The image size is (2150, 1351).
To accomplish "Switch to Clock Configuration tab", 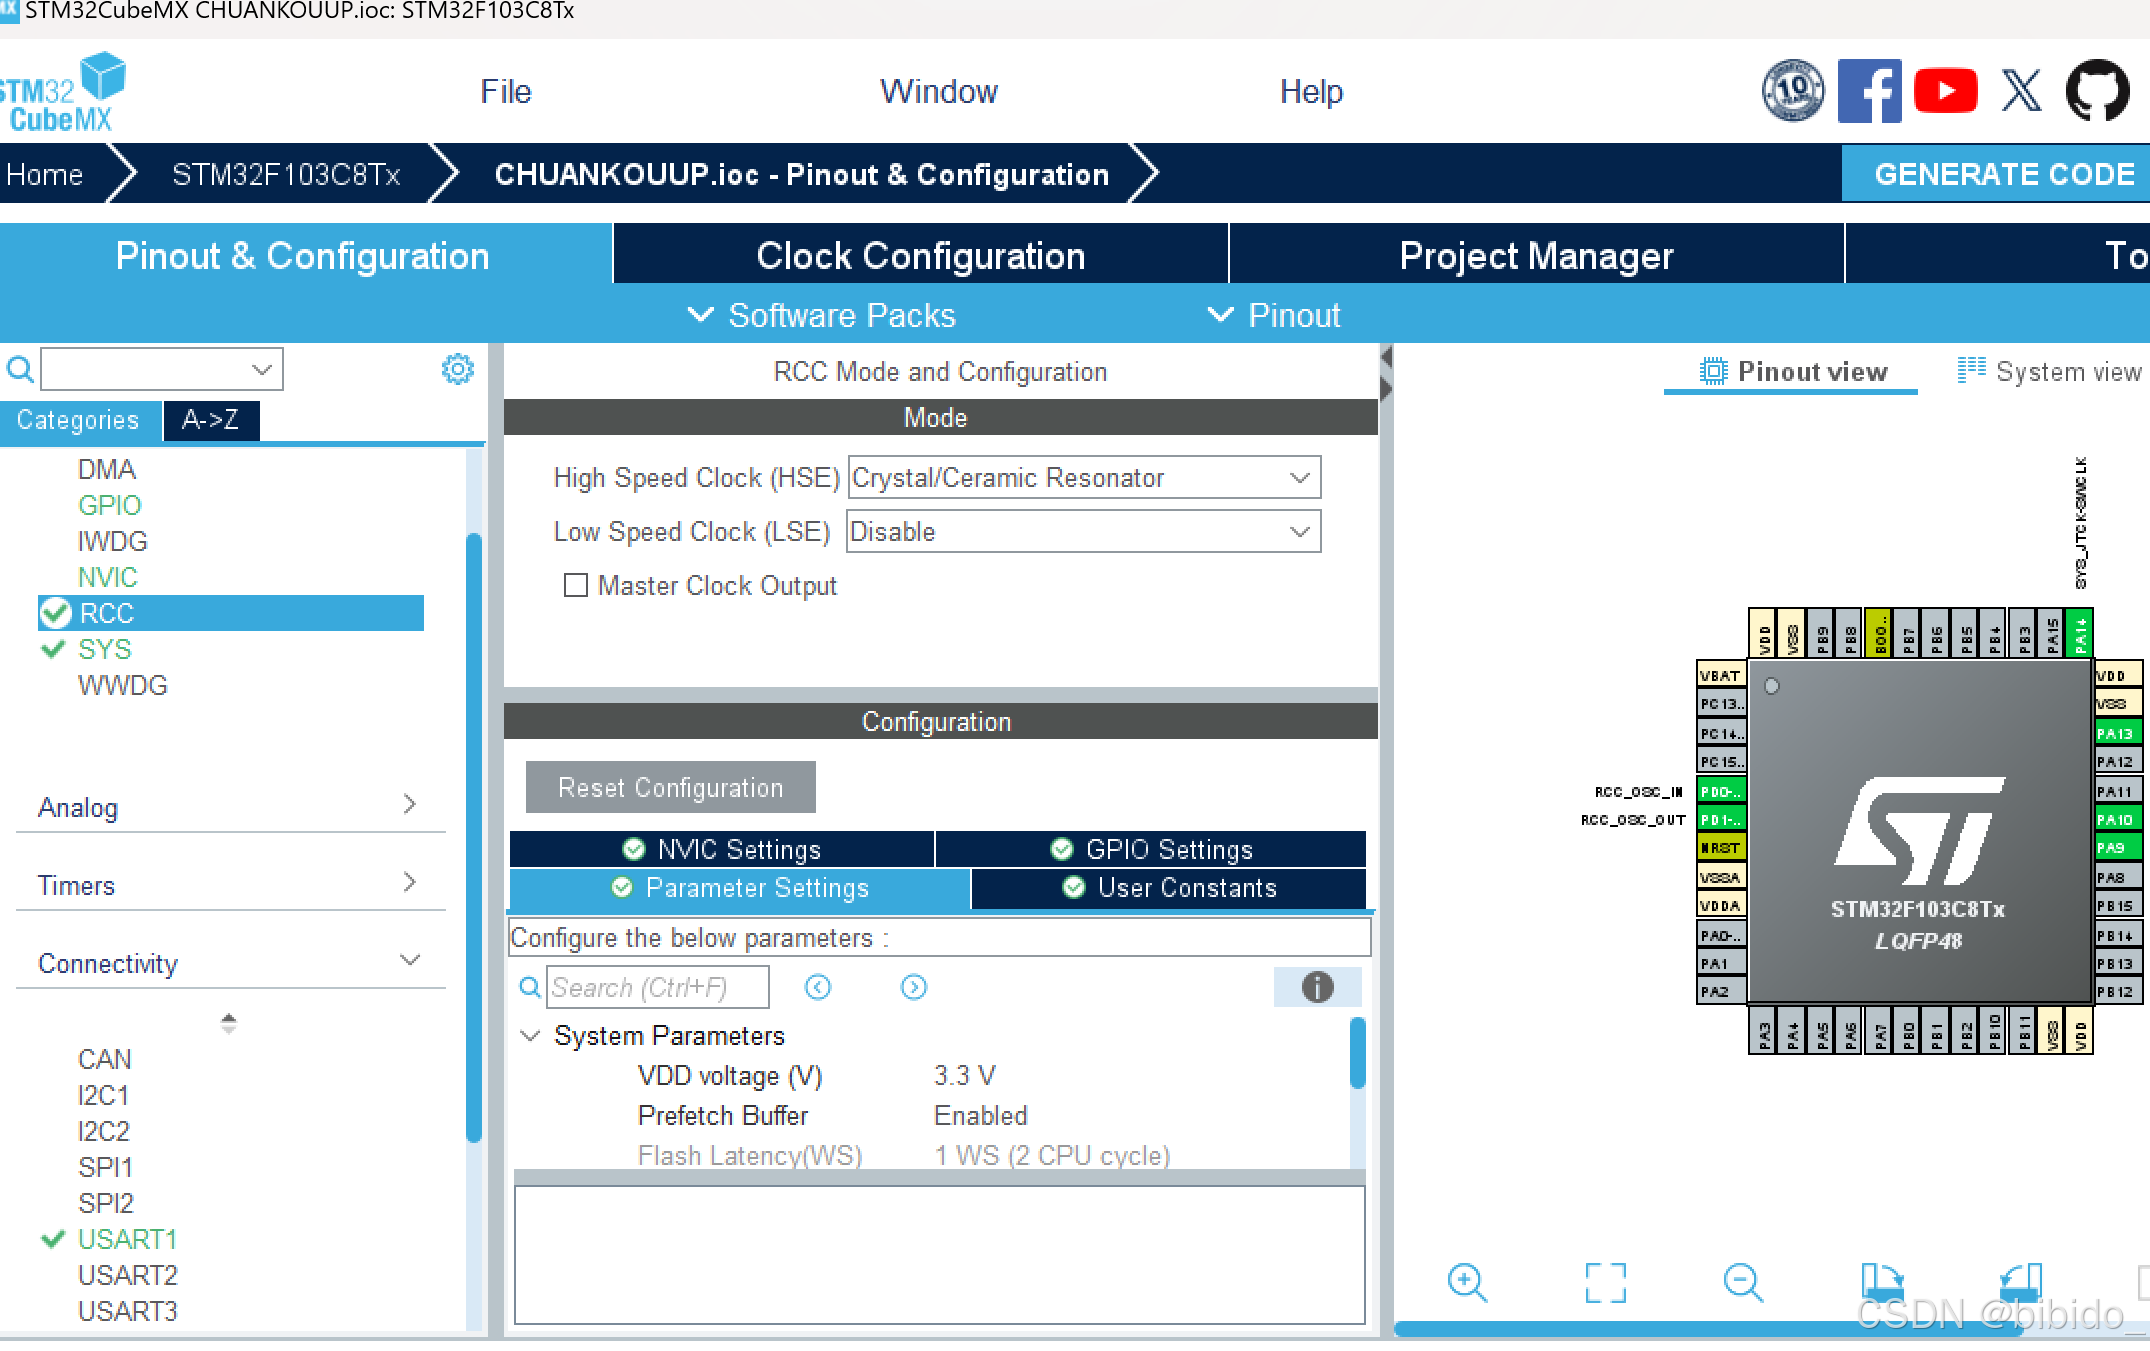I will click(x=920, y=255).
